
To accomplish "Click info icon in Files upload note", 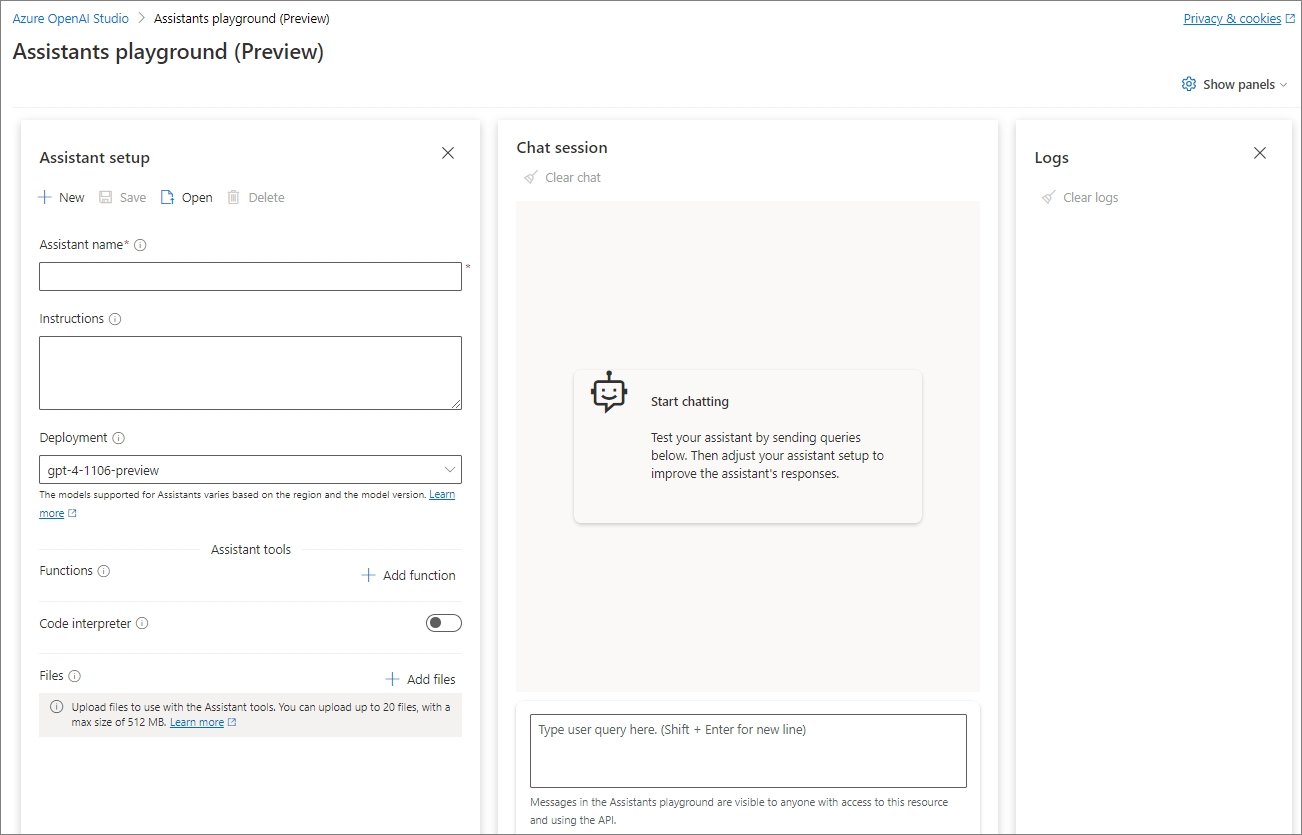I will [x=57, y=707].
